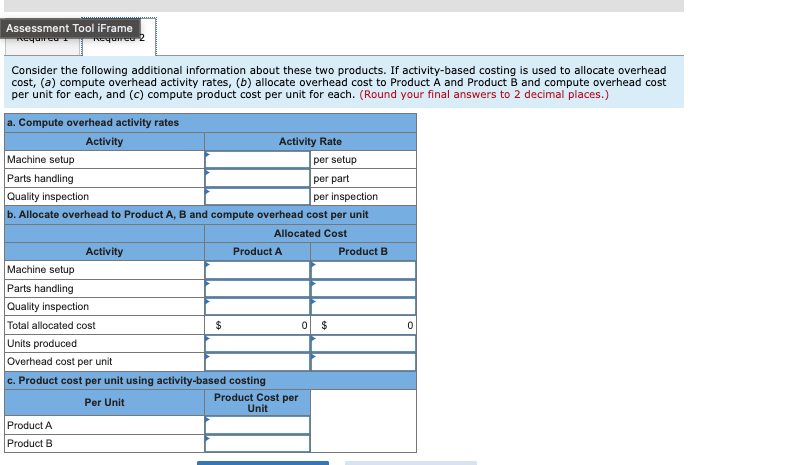Click 'Product B' column header
Screen dimensions: 808x465
coord(363,252)
